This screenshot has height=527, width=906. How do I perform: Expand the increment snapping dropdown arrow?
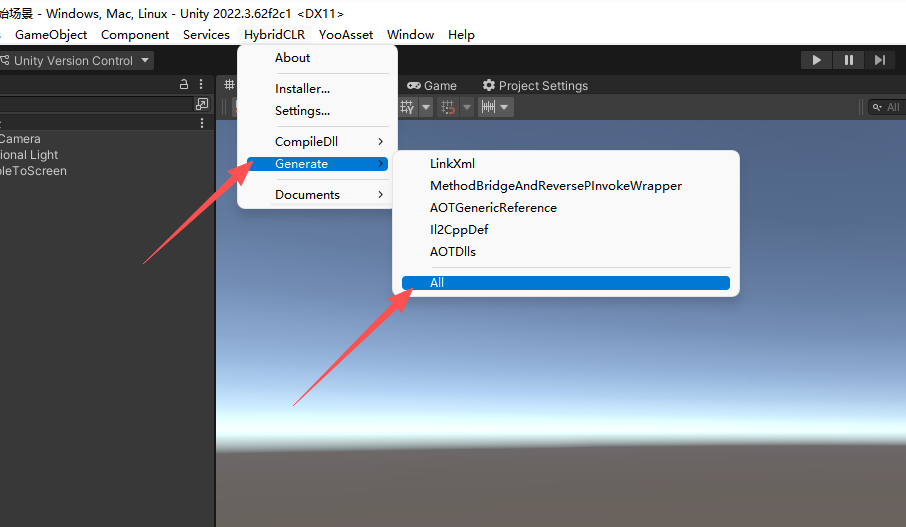[x=504, y=107]
